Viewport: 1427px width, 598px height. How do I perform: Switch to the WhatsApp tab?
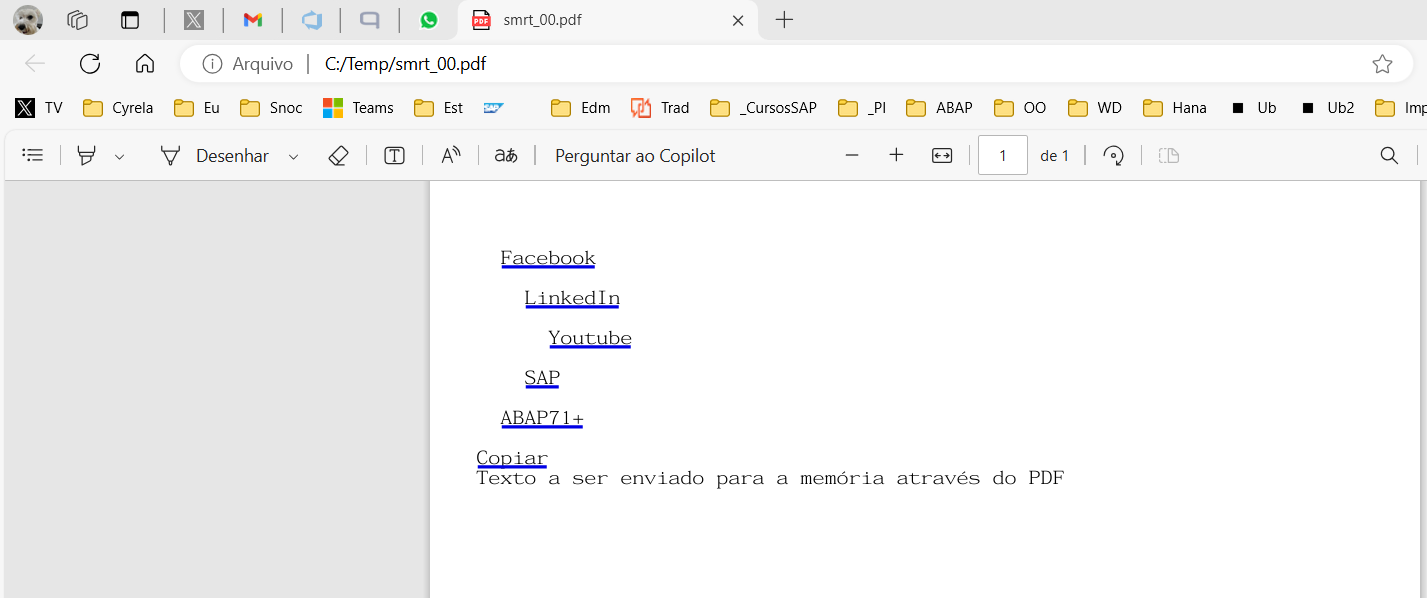(429, 20)
